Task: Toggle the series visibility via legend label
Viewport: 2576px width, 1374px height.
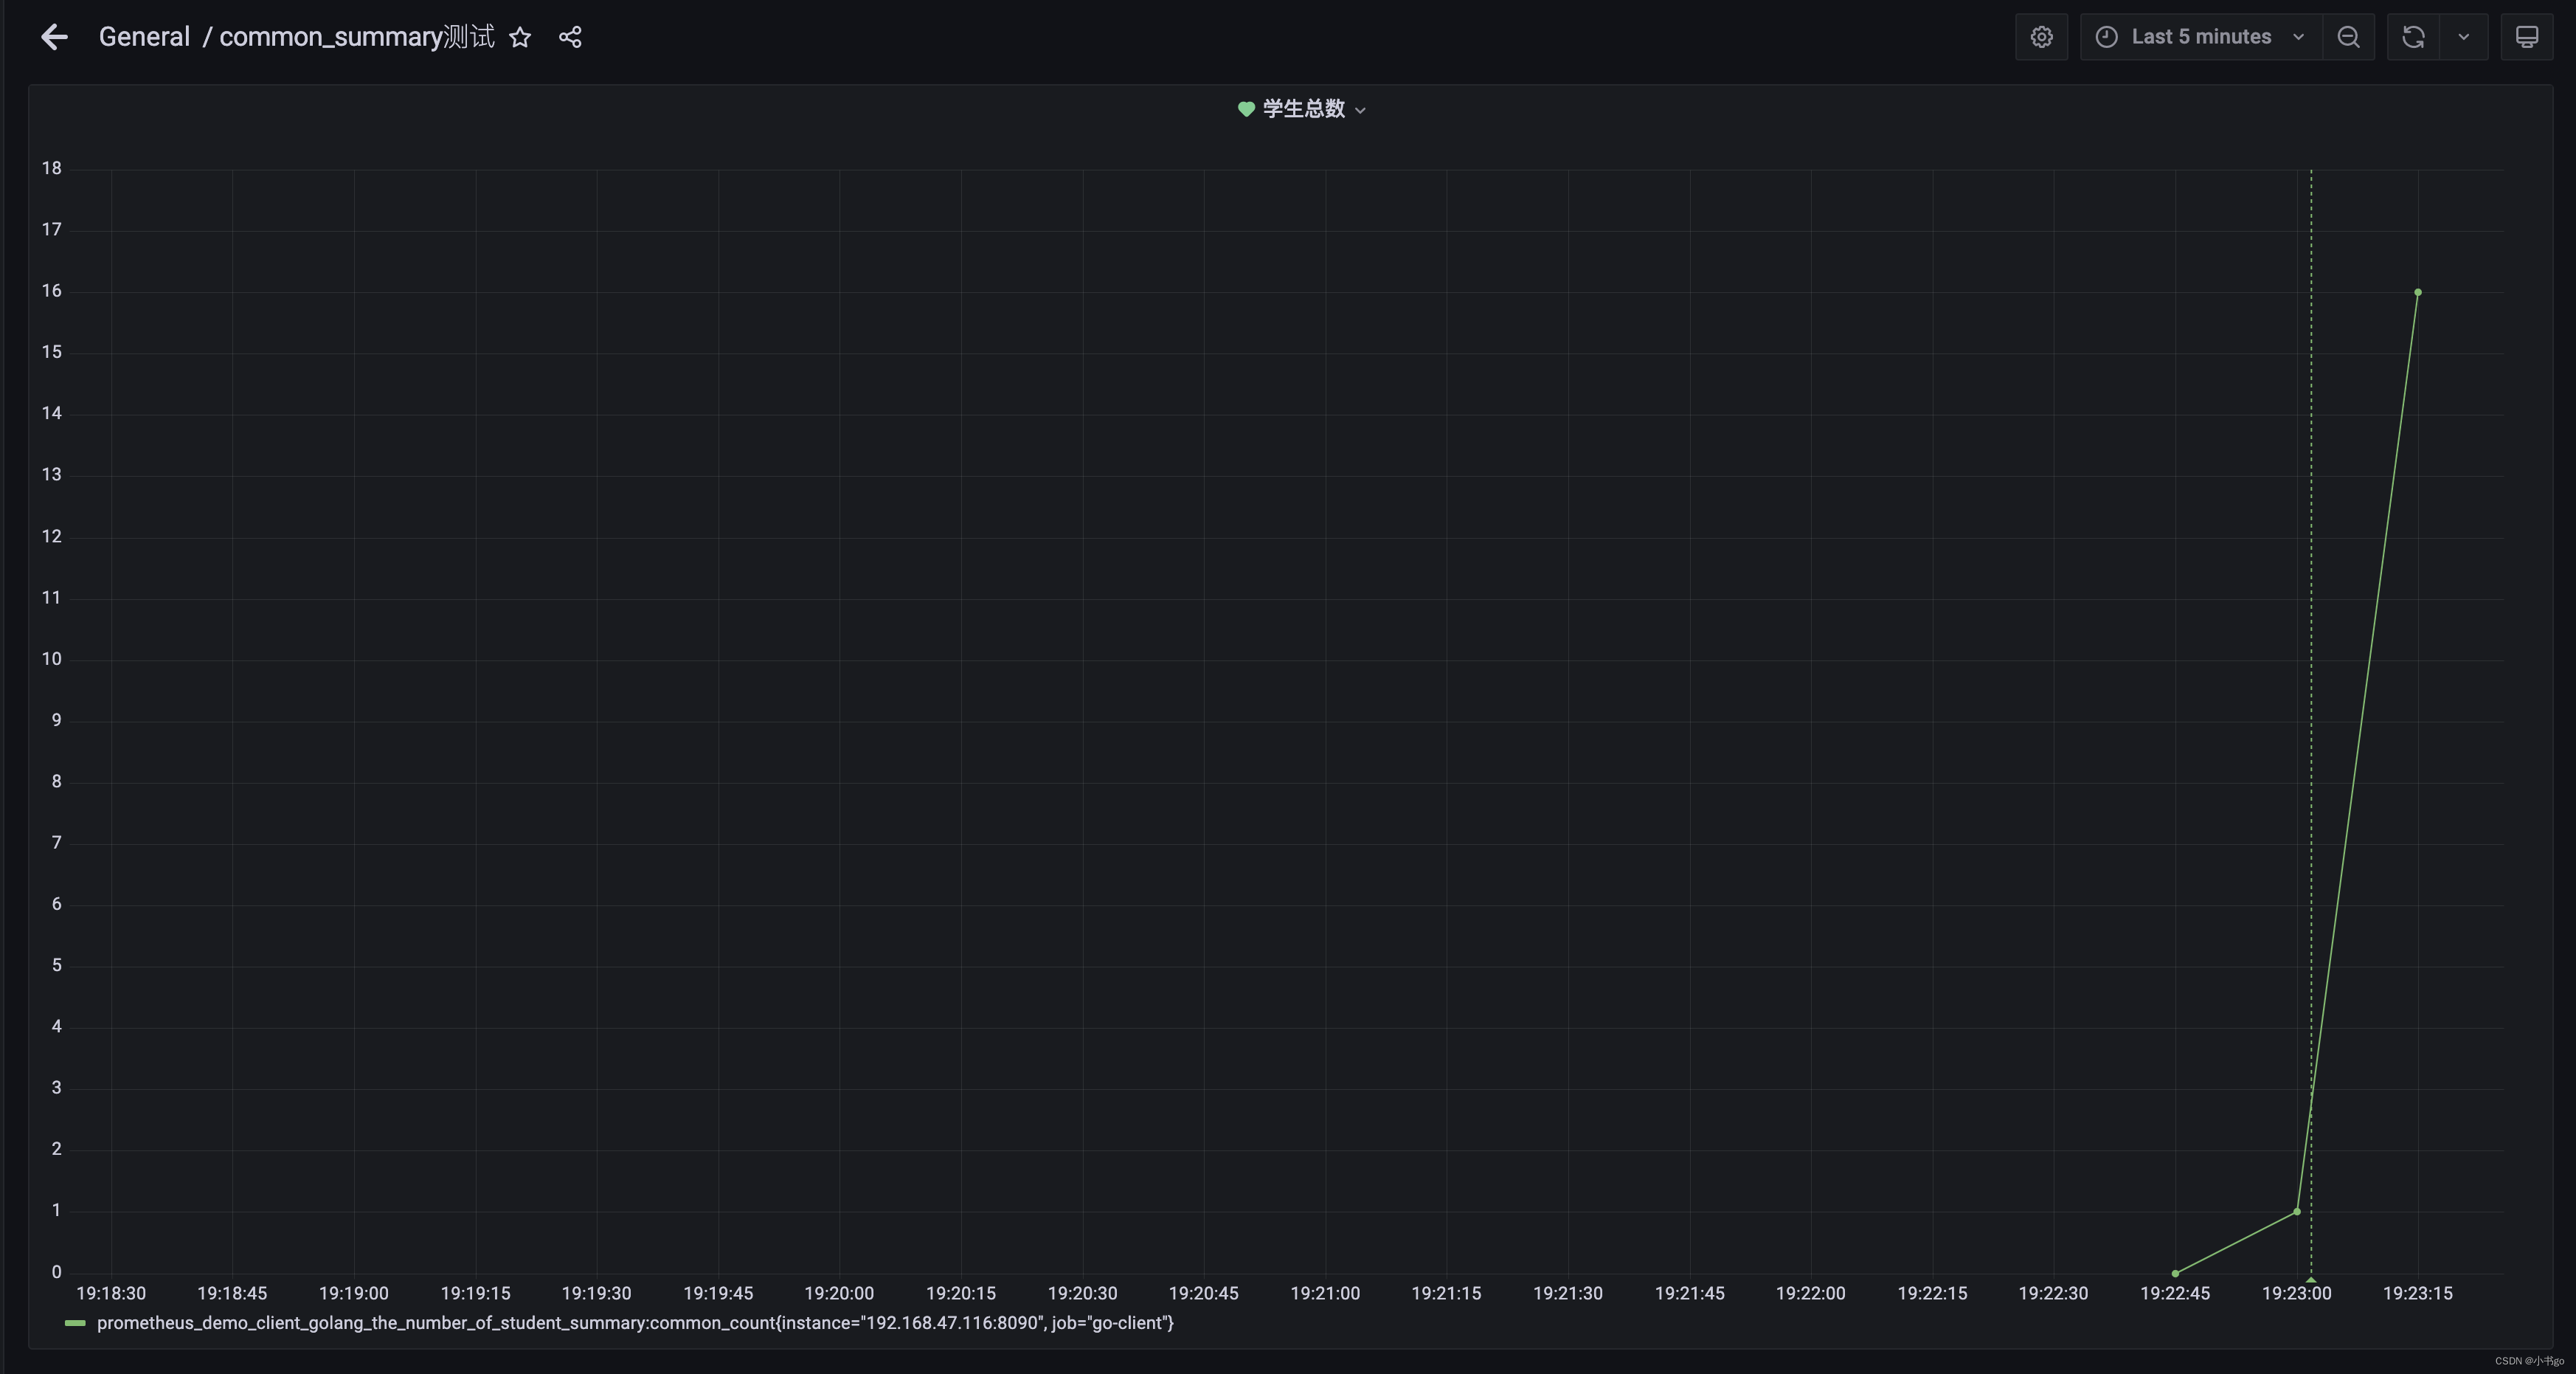Action: 634,1323
